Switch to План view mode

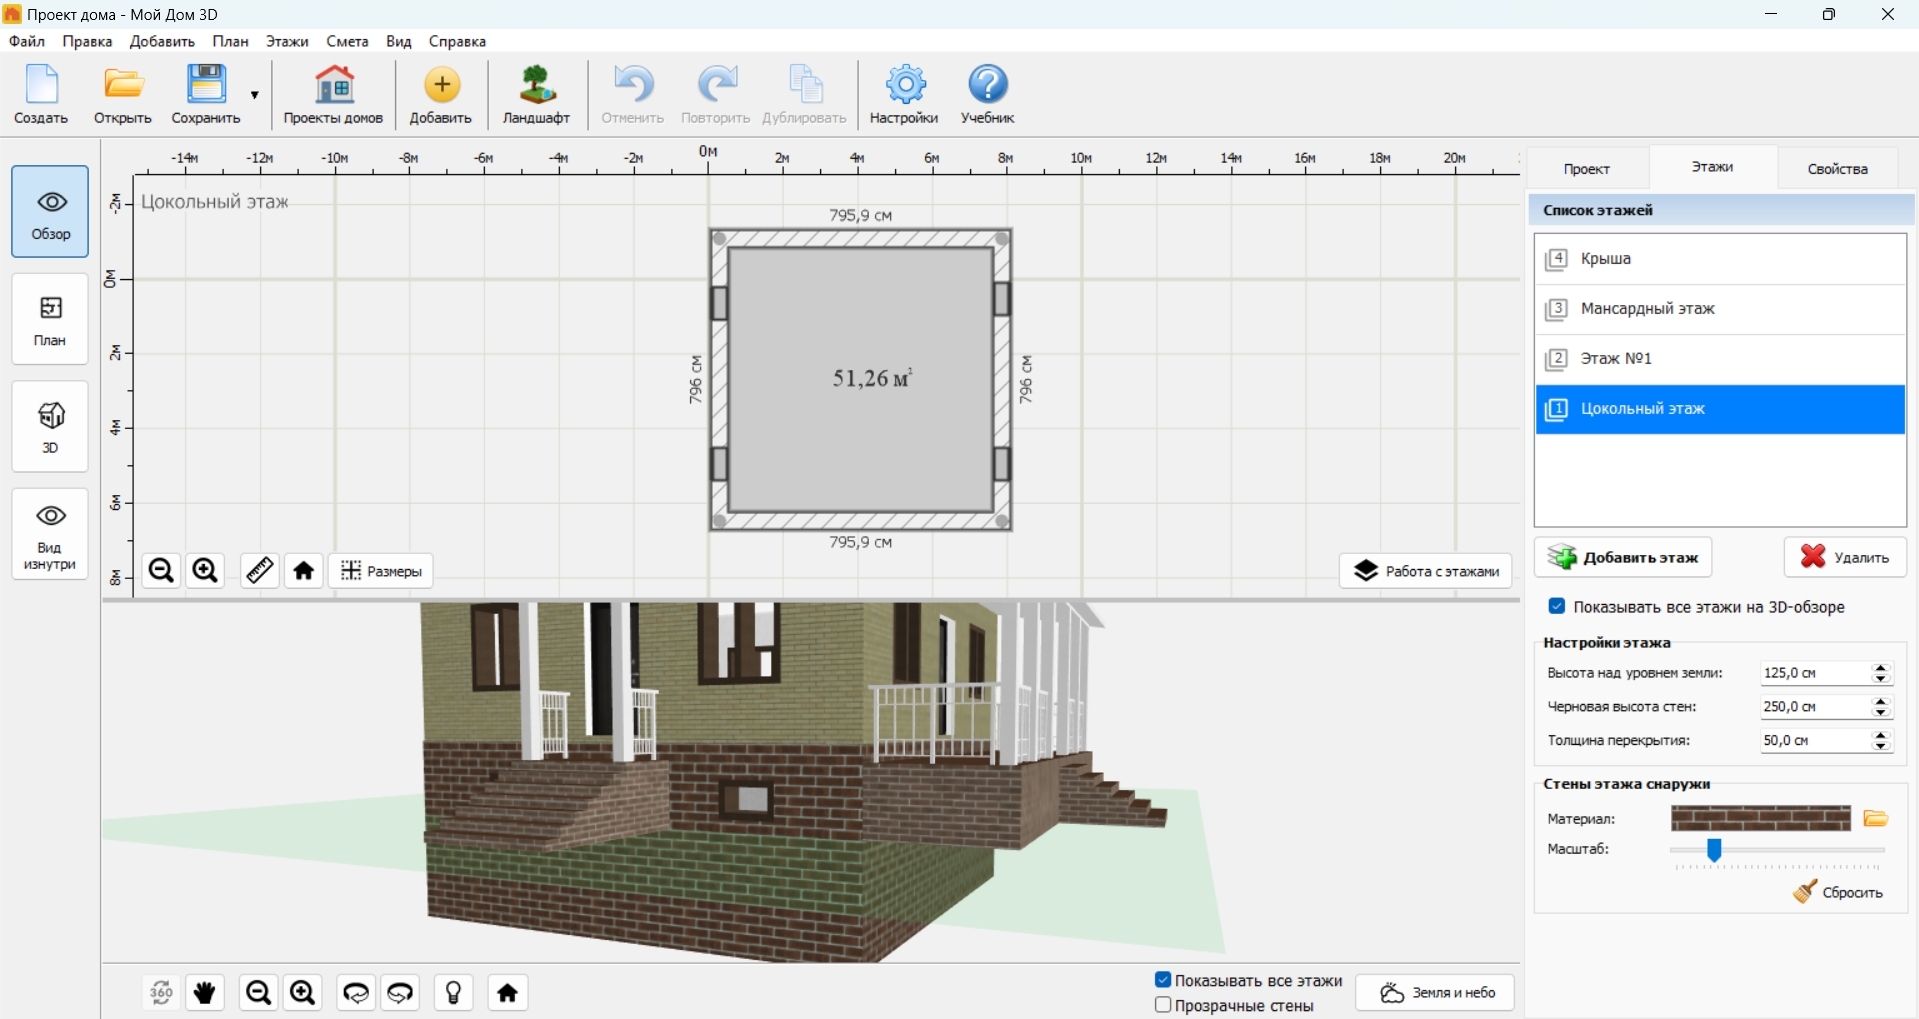point(50,319)
